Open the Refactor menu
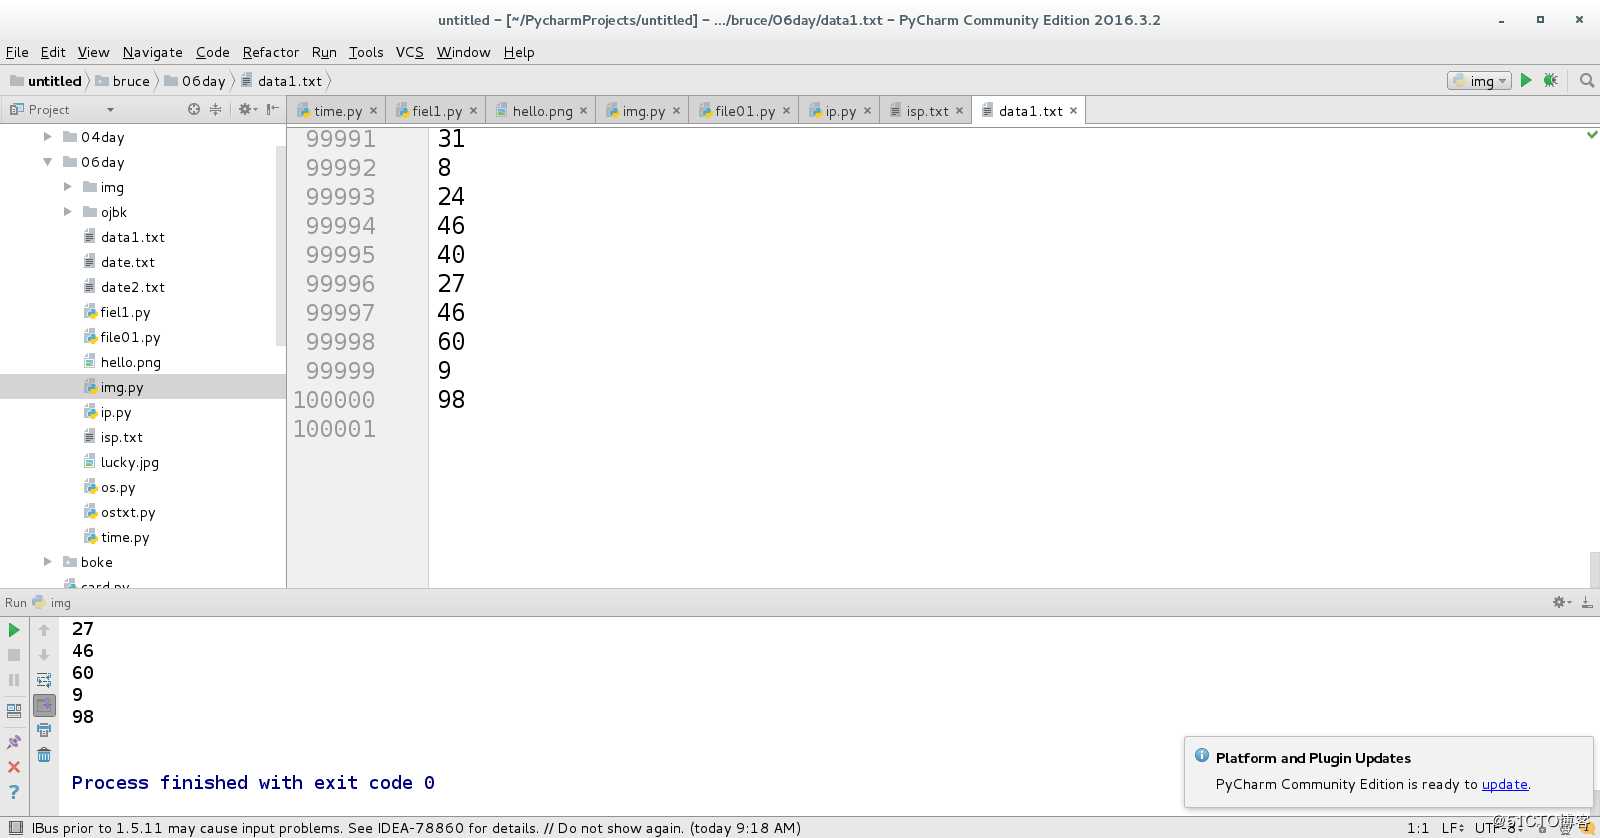The image size is (1600, 838). pos(271,52)
